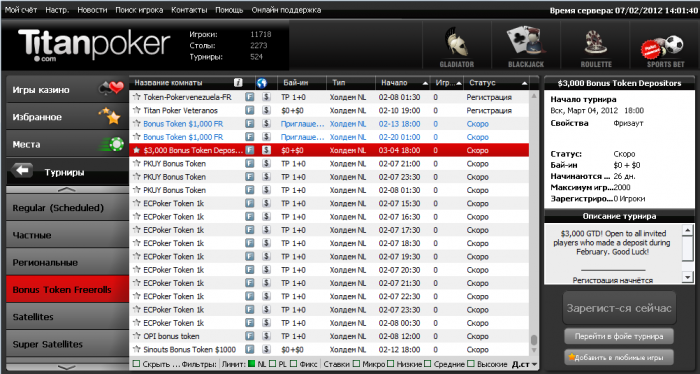This screenshot has width=700, height=374.
Task: Enable the Средние stakes checkbox
Action: [428, 364]
